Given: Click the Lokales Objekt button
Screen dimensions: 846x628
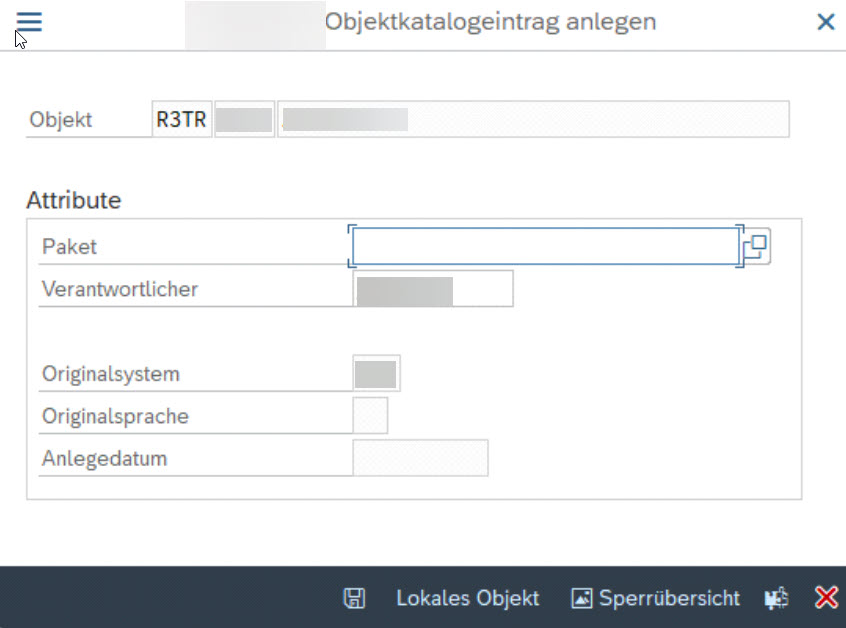Looking at the screenshot, I should click(467, 598).
